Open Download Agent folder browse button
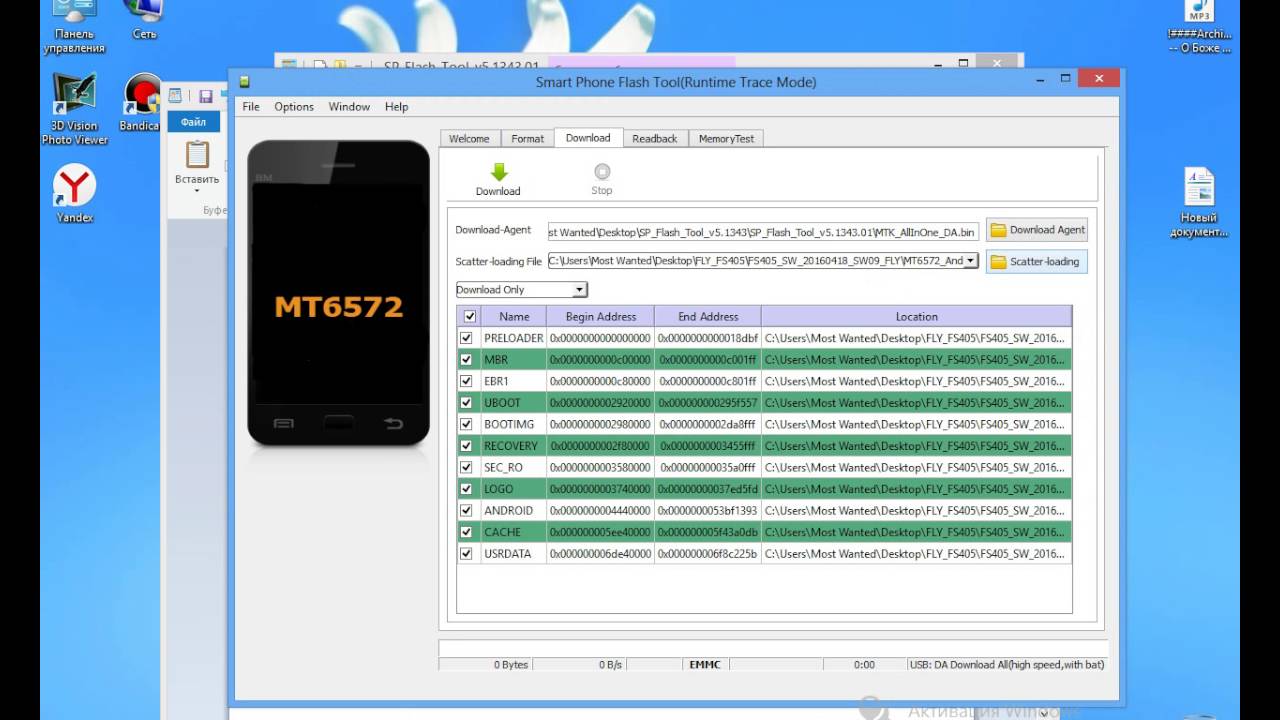Viewport: 1280px width, 720px height. [x=1037, y=230]
